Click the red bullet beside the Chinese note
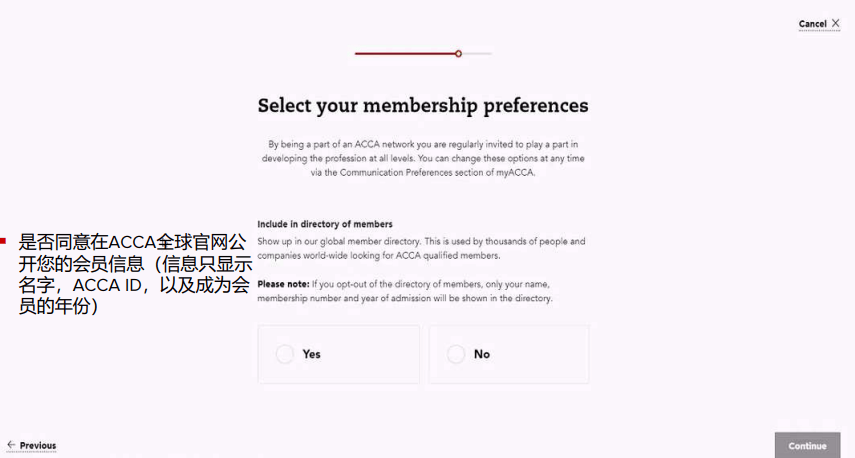 point(3,241)
